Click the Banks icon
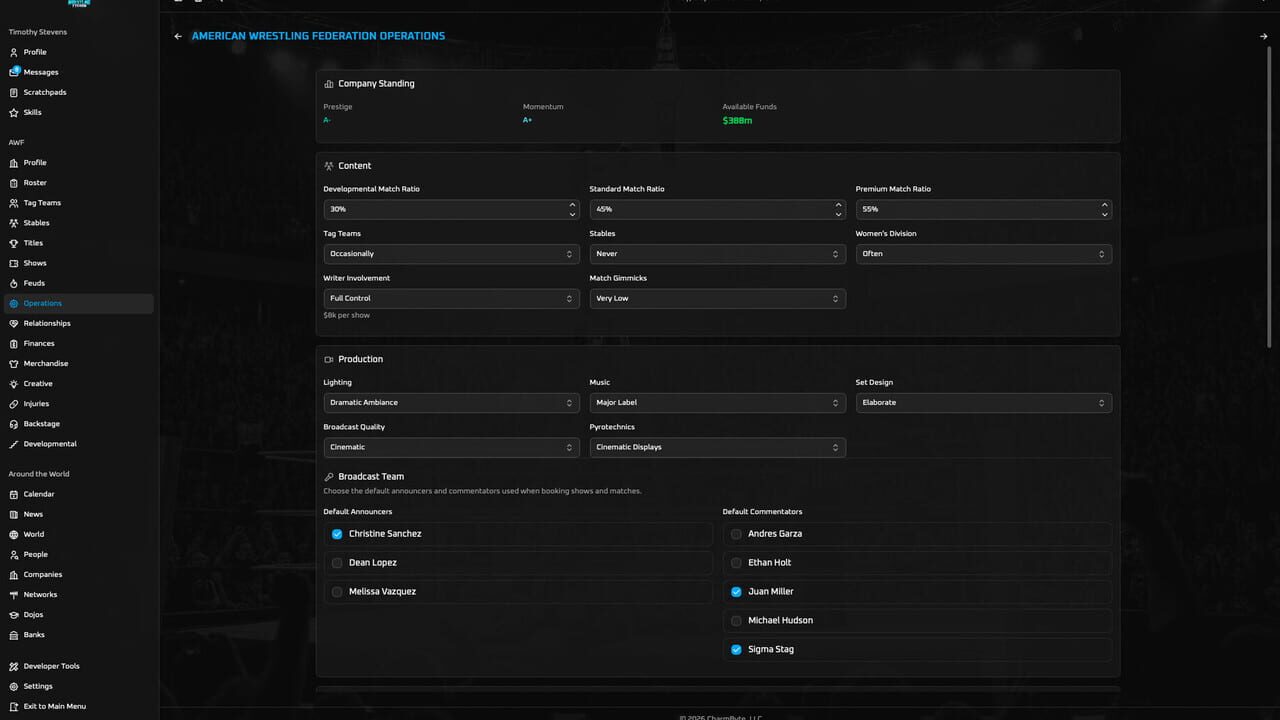This screenshot has height=720, width=1280. click(14, 635)
